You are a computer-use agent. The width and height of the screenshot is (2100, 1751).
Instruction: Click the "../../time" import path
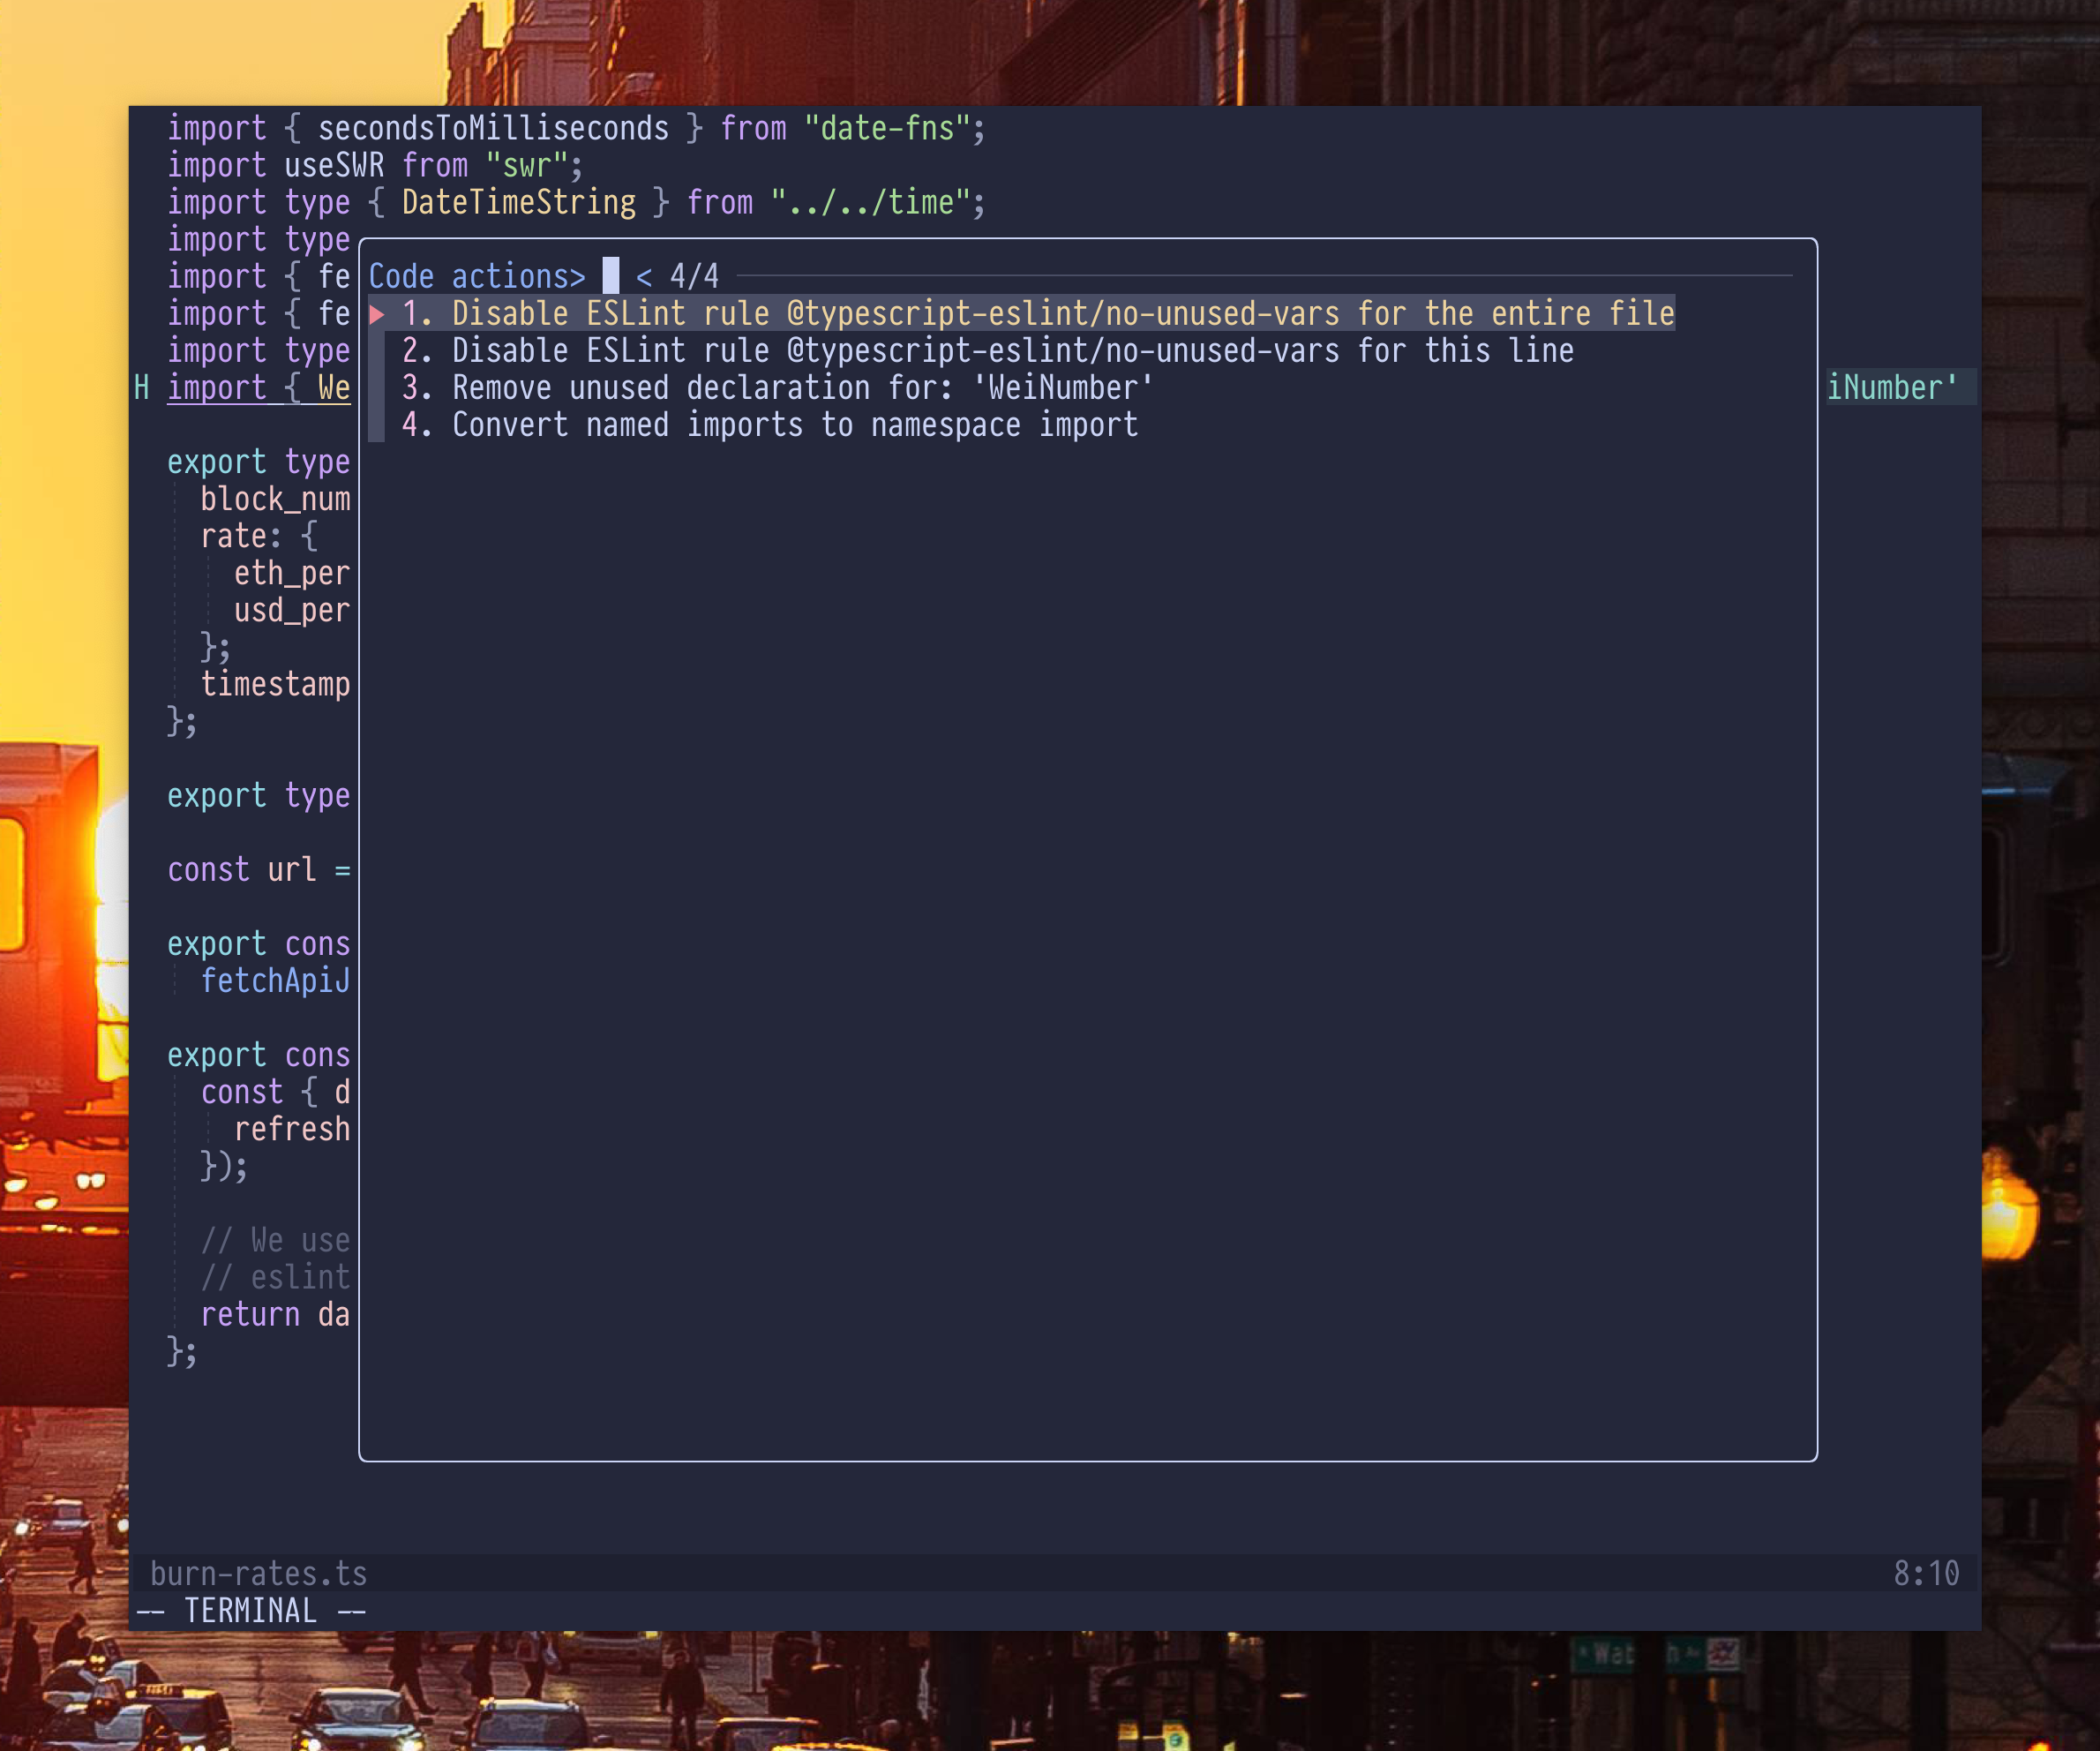(870, 203)
